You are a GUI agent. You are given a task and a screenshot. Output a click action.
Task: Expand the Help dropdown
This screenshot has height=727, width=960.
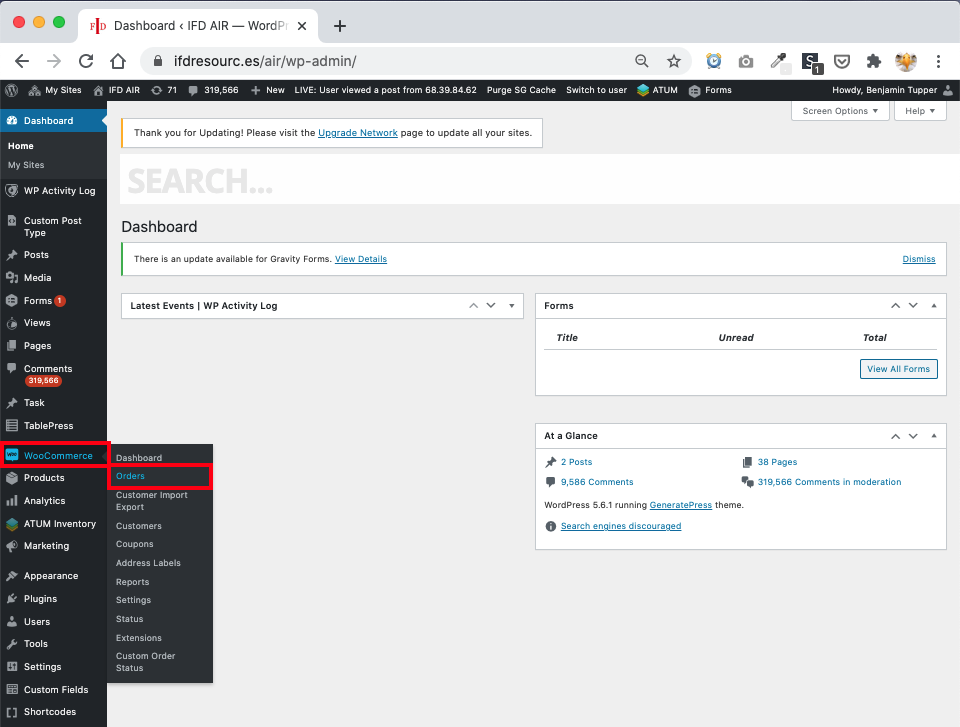pyautogui.click(x=920, y=111)
